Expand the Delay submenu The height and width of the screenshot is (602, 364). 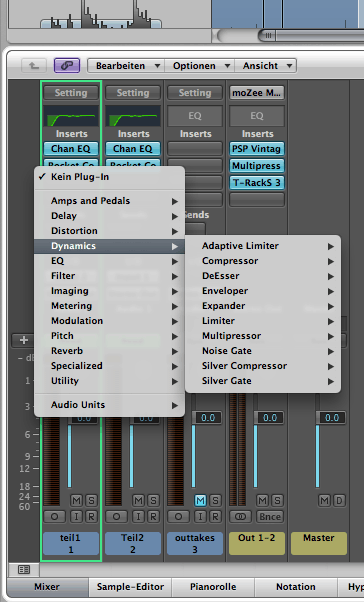pyautogui.click(x=109, y=216)
